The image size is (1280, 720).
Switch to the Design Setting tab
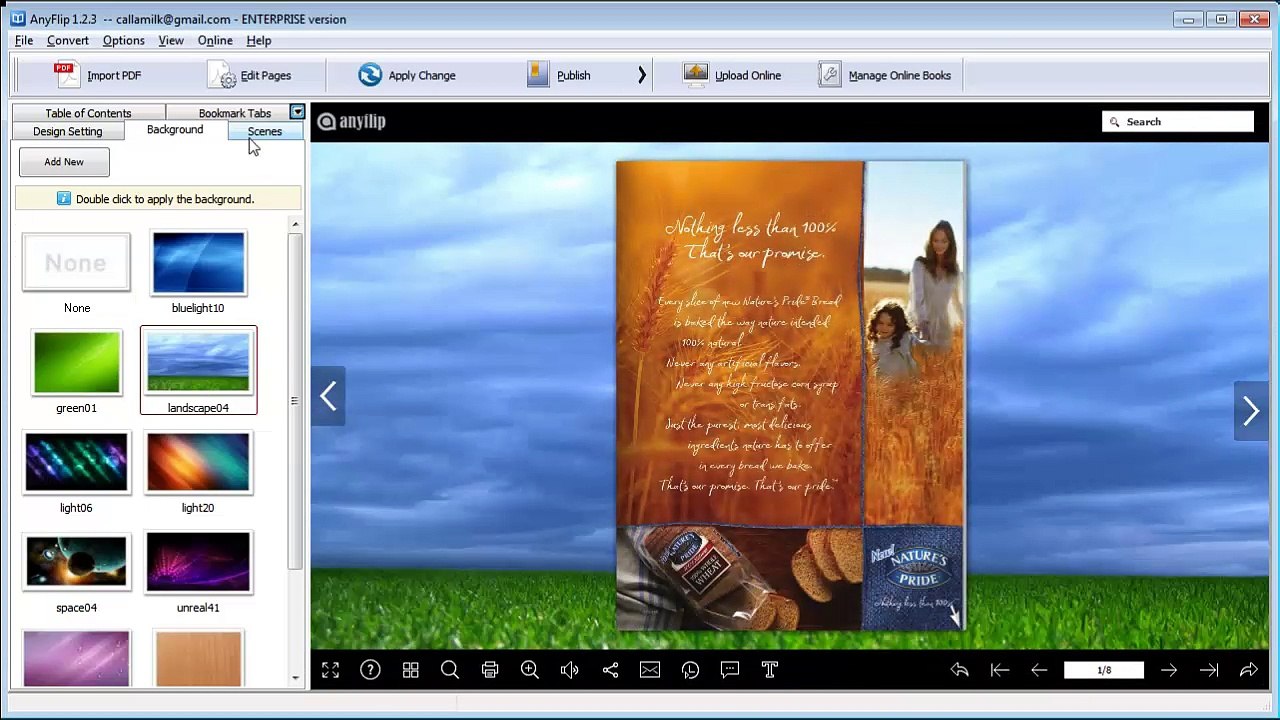tap(67, 131)
